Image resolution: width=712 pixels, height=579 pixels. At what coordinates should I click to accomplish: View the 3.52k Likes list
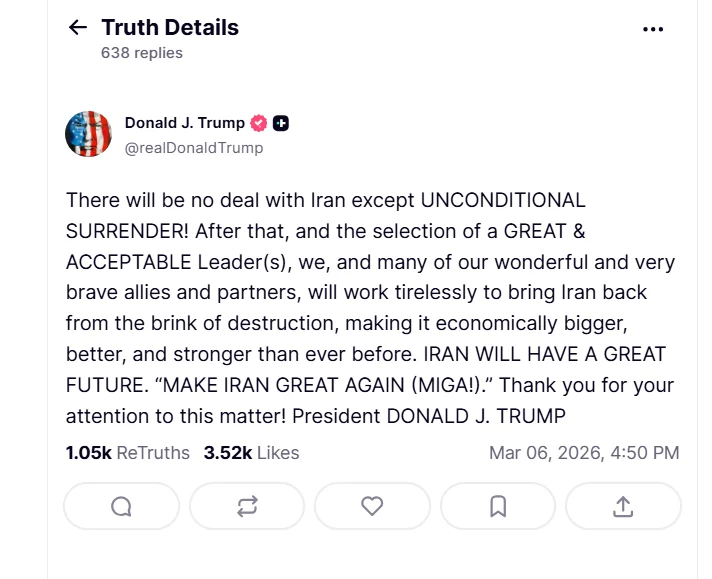tap(251, 453)
